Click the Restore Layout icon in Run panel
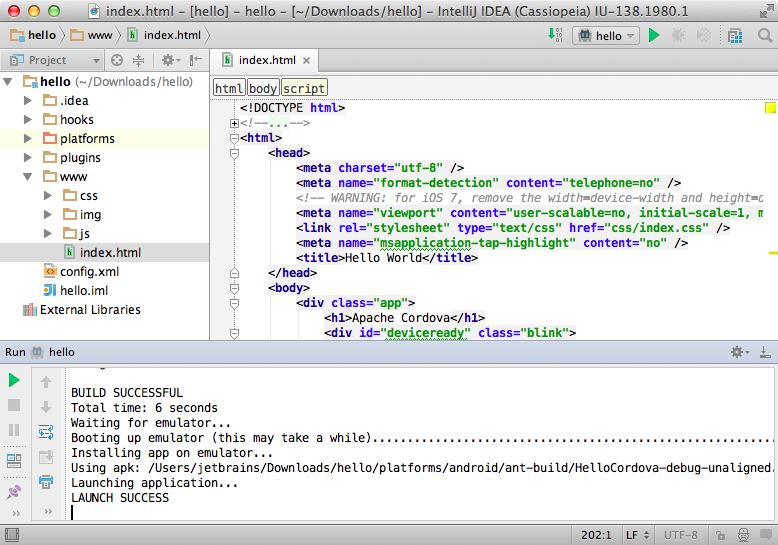The image size is (778, 545). tap(14, 461)
